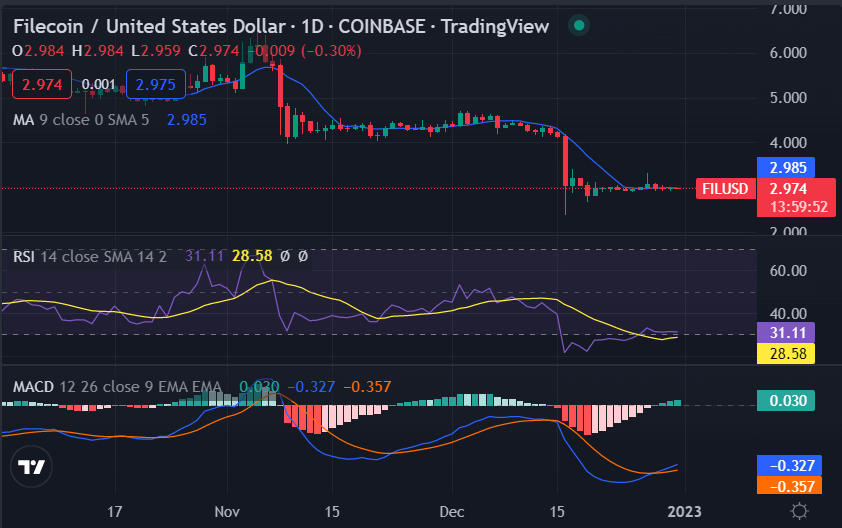842x528 pixels.
Task: Click the orange -0.357 signal axis tag
Action: [789, 486]
